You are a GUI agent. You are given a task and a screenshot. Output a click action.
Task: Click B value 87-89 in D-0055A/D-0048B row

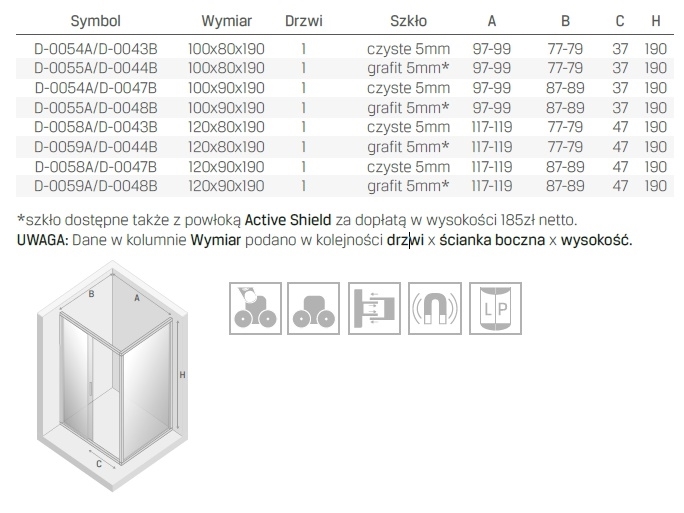(565, 108)
